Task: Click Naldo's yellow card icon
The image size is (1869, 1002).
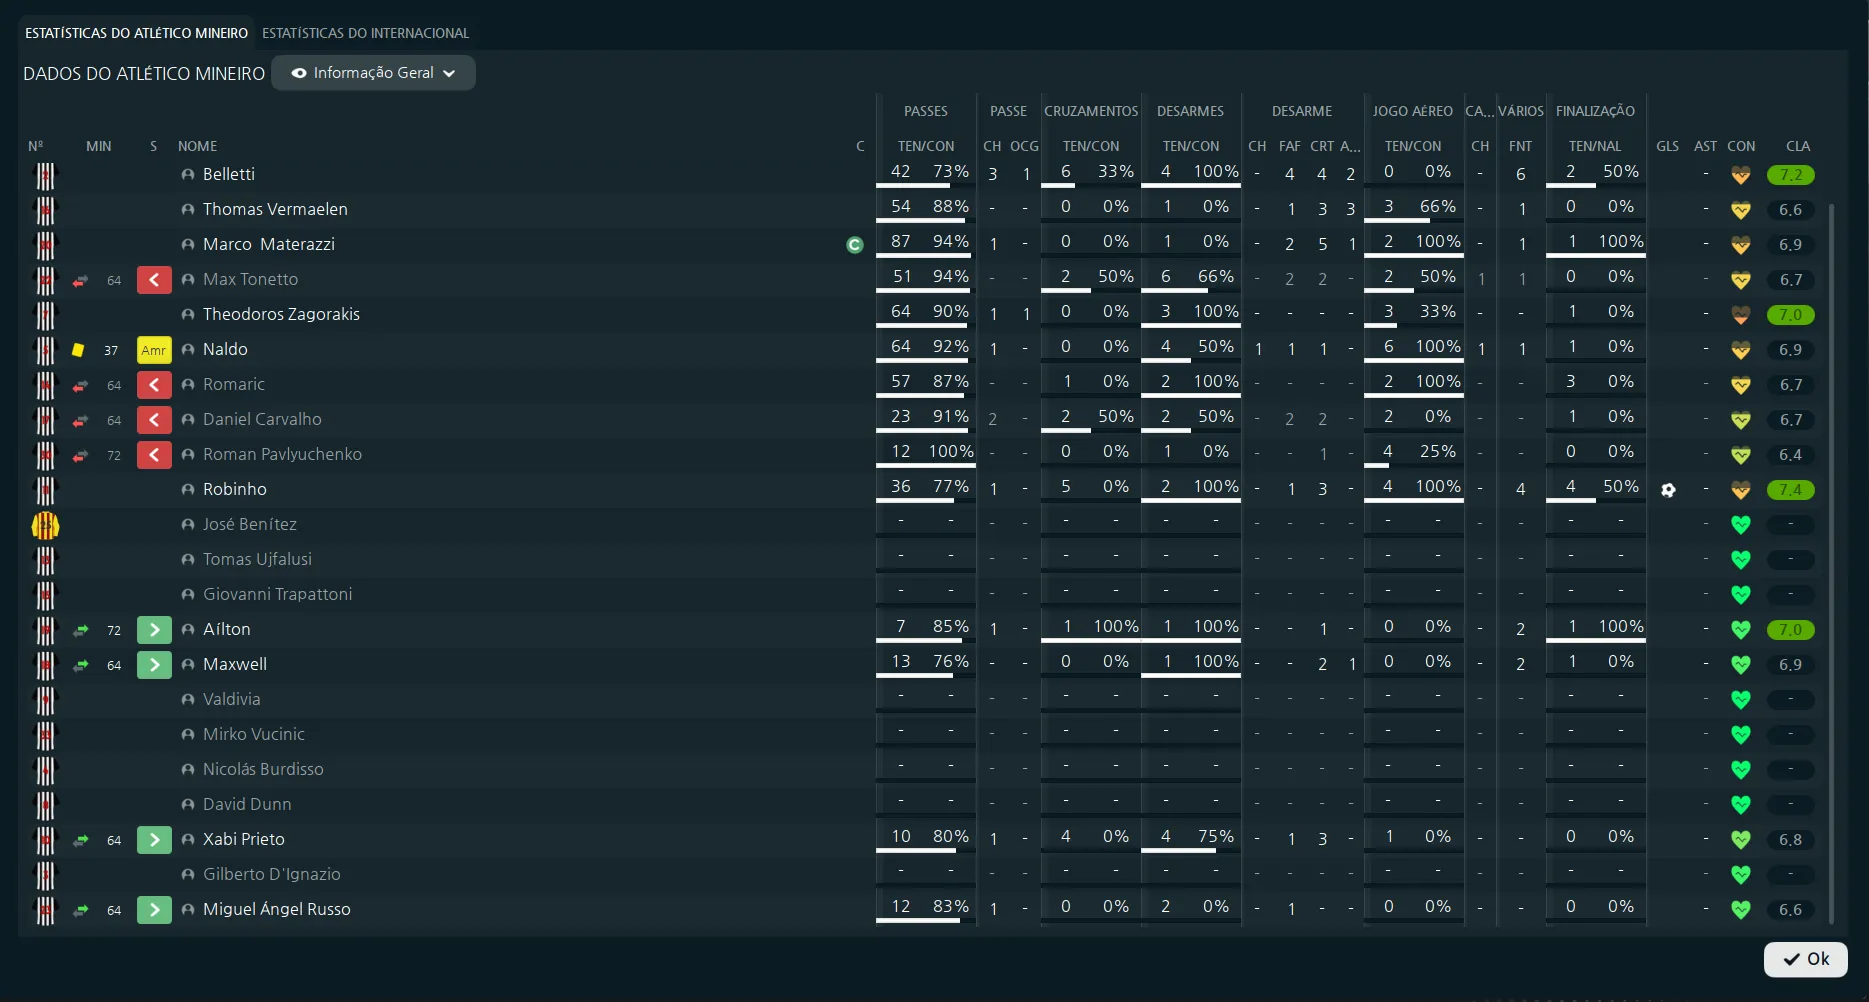Action: point(78,350)
